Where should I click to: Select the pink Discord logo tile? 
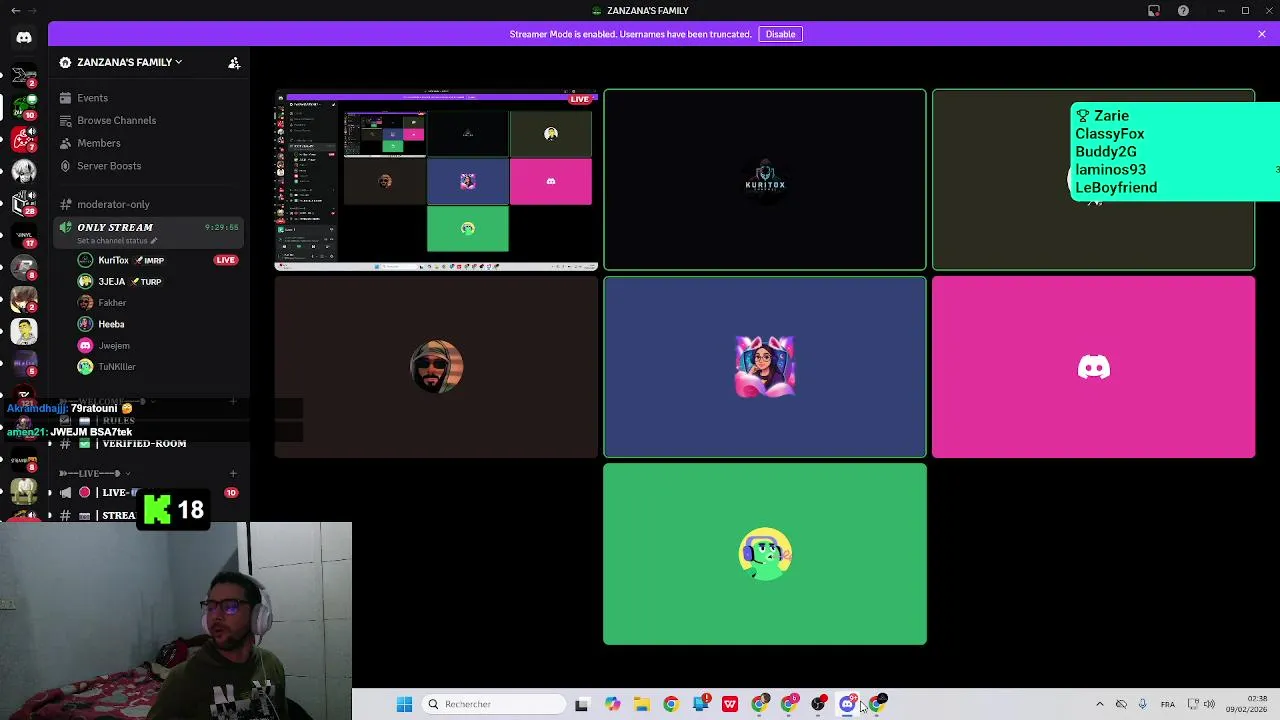tap(1093, 367)
